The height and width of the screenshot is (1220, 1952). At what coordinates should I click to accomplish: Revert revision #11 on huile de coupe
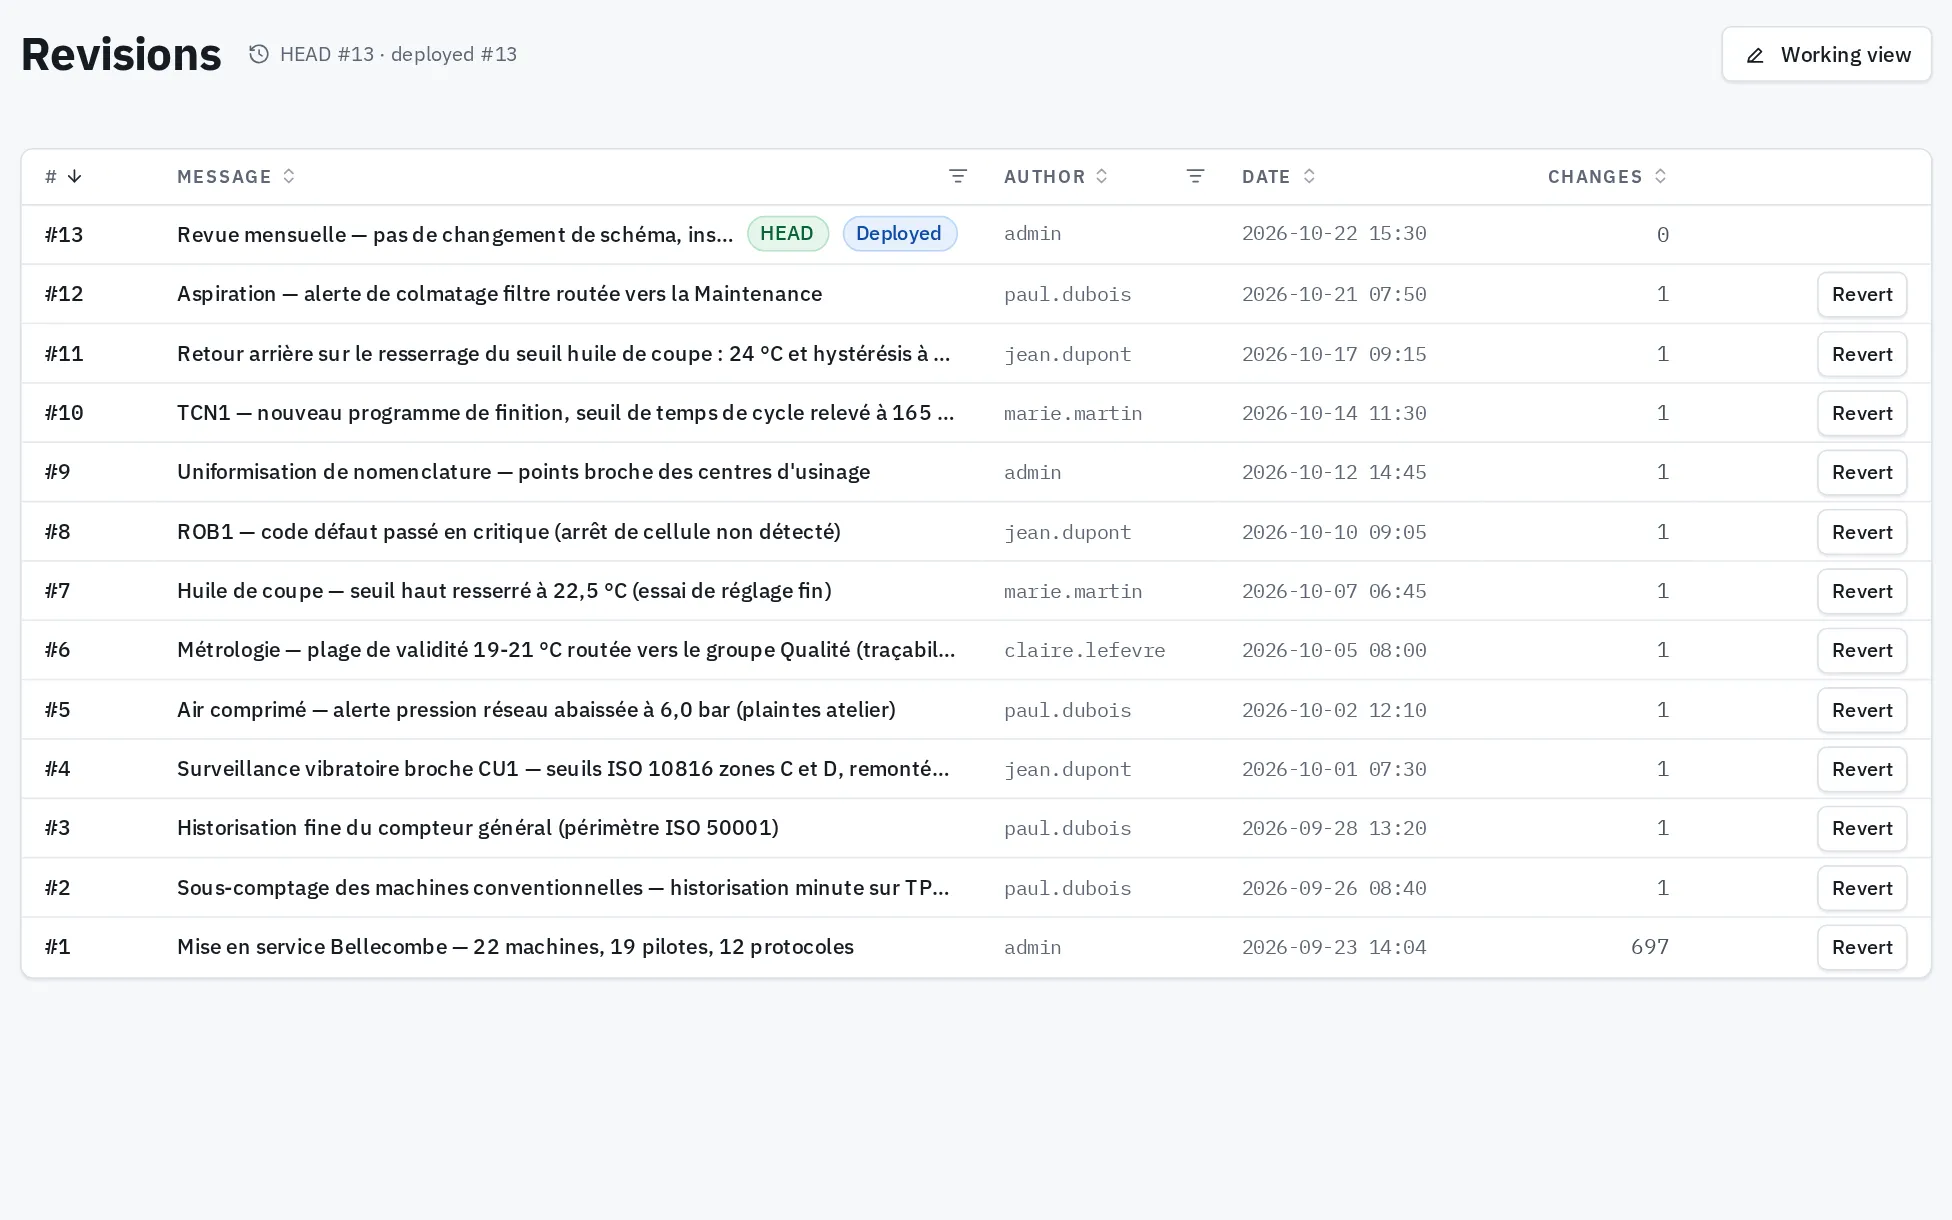(1862, 354)
